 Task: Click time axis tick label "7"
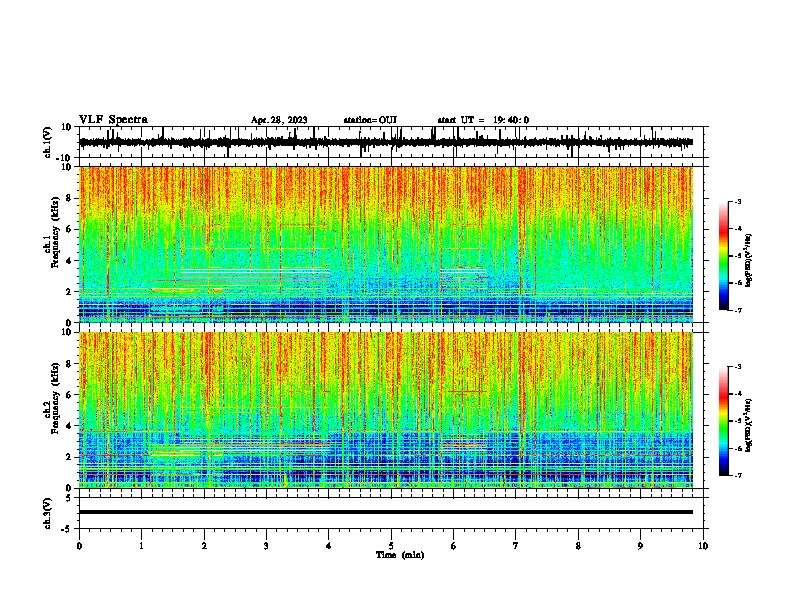pyautogui.click(x=516, y=546)
